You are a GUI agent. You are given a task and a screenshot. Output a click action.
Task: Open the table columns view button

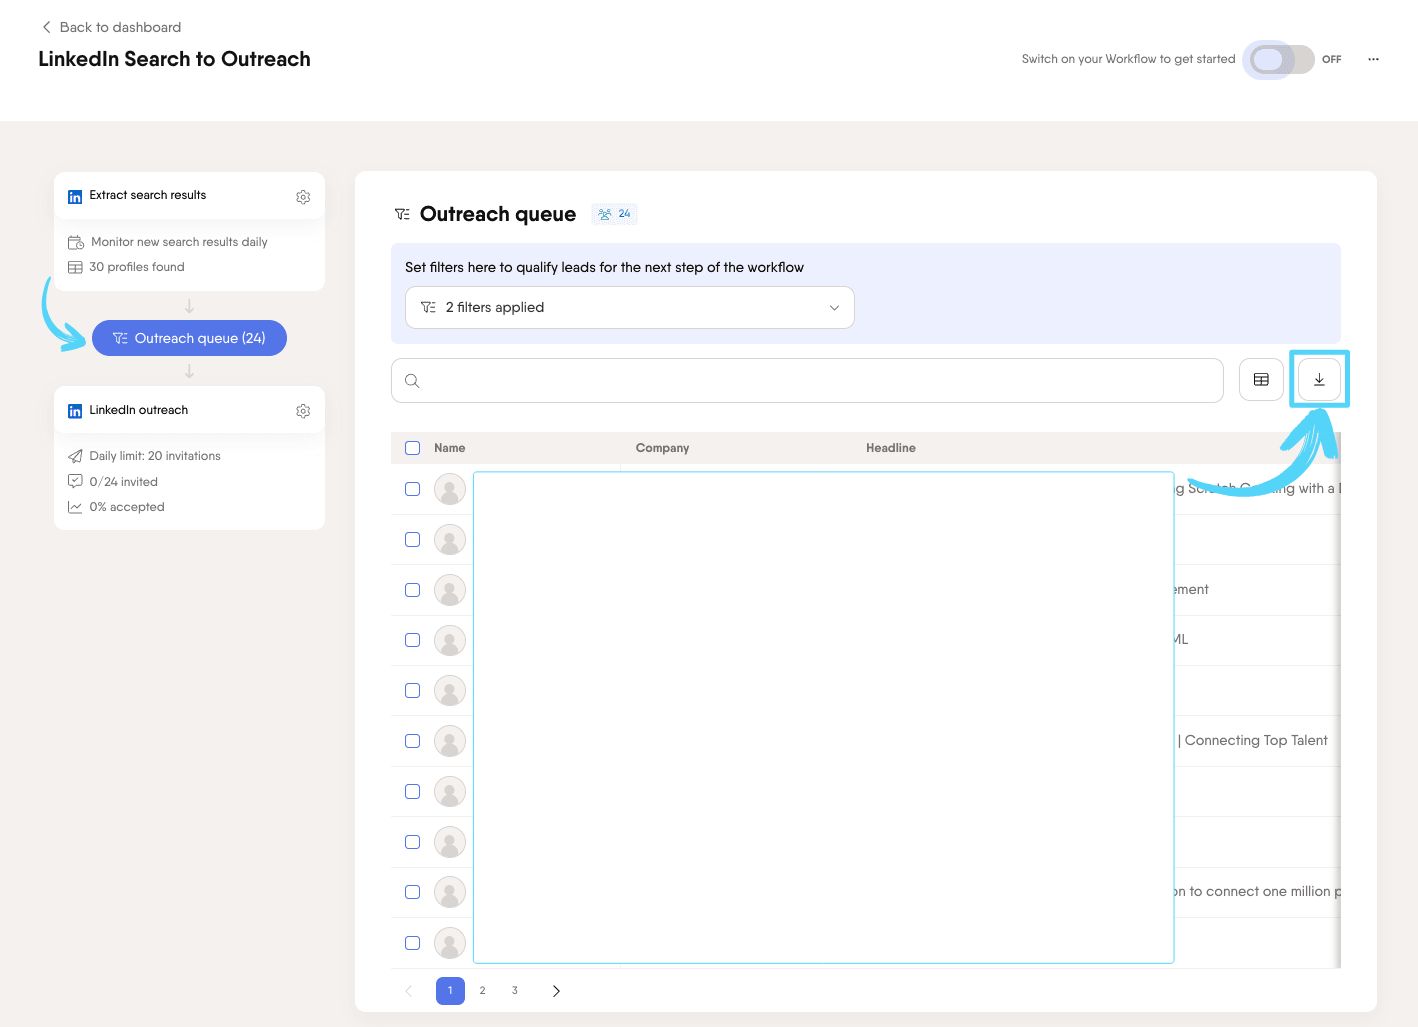[1261, 380]
